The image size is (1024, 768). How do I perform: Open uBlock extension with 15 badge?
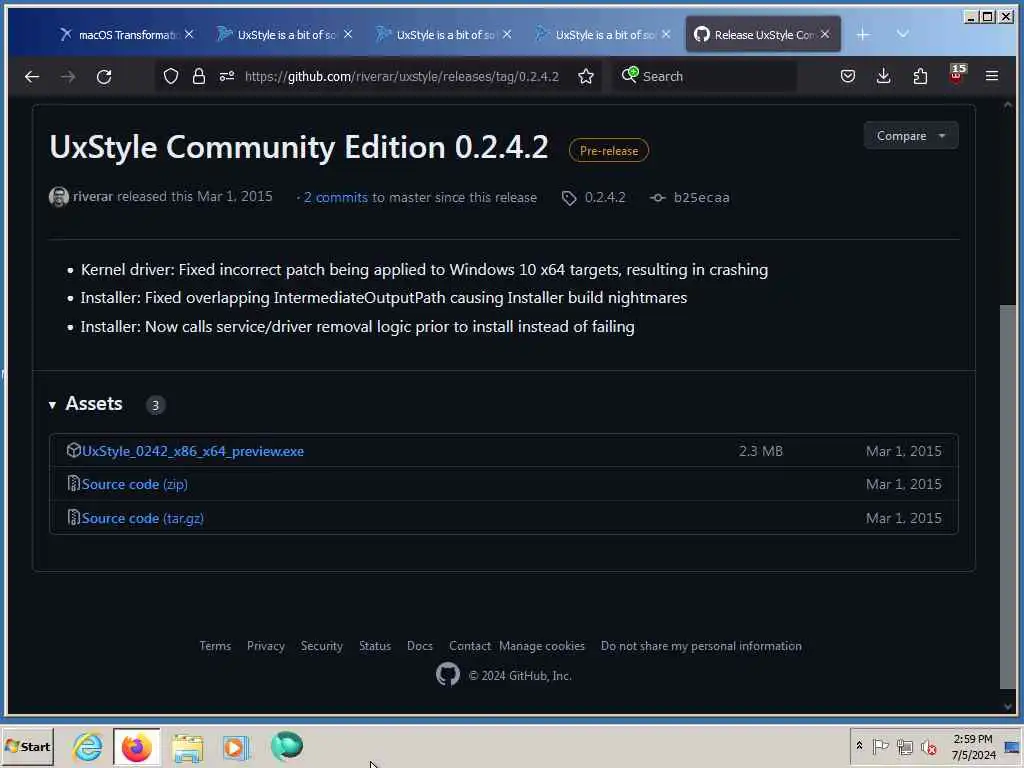click(957, 74)
